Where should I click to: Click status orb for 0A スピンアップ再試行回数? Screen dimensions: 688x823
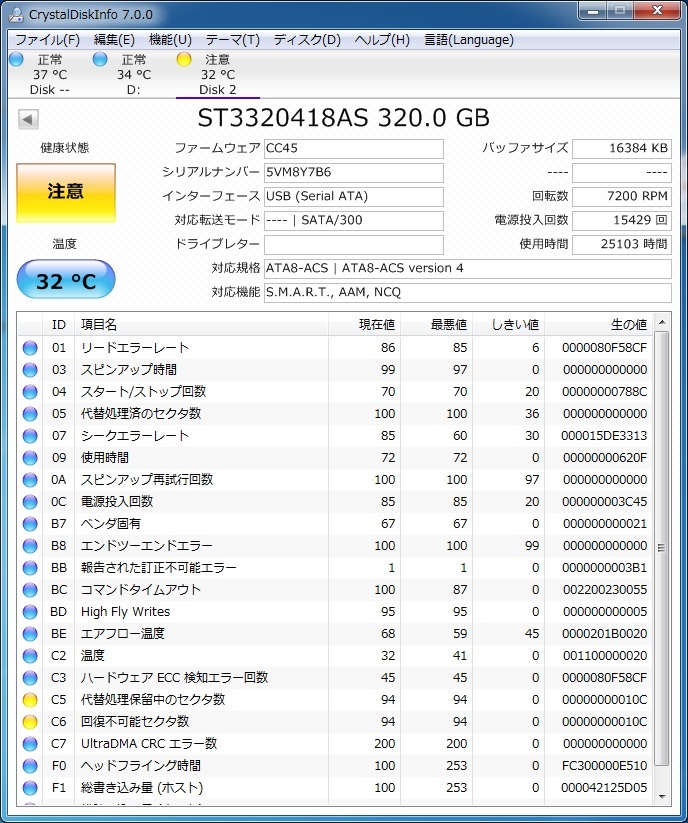[x=30, y=480]
